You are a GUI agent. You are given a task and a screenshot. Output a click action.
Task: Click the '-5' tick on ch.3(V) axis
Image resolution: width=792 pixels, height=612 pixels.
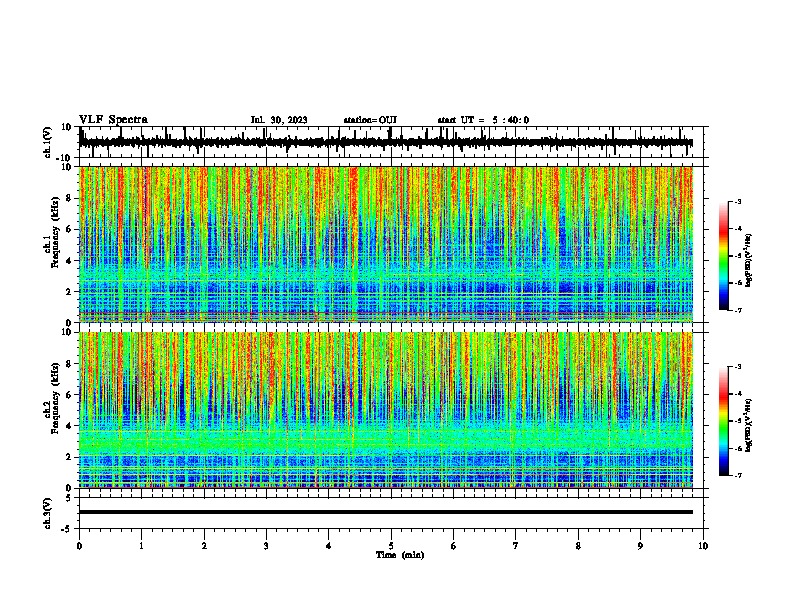click(x=67, y=529)
